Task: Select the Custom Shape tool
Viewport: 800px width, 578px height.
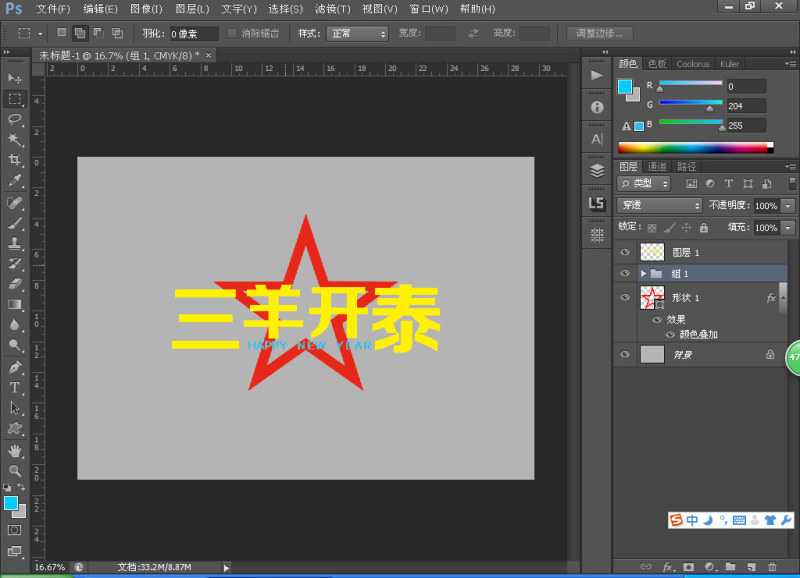Action: (15, 428)
